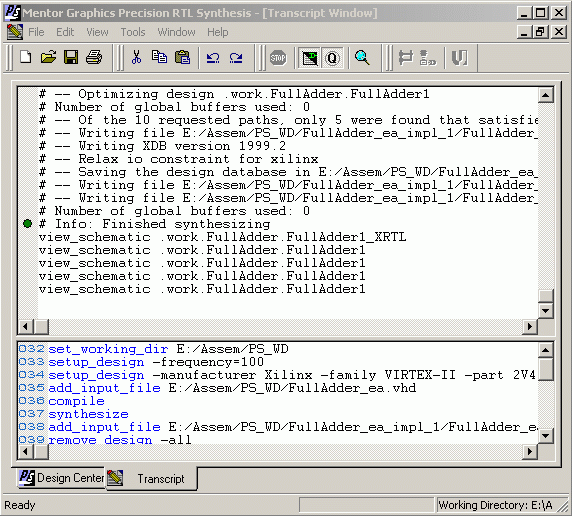Click the transcript horizontal scrollbar thumb
The width and height of the screenshot is (572, 516).
coord(41,326)
